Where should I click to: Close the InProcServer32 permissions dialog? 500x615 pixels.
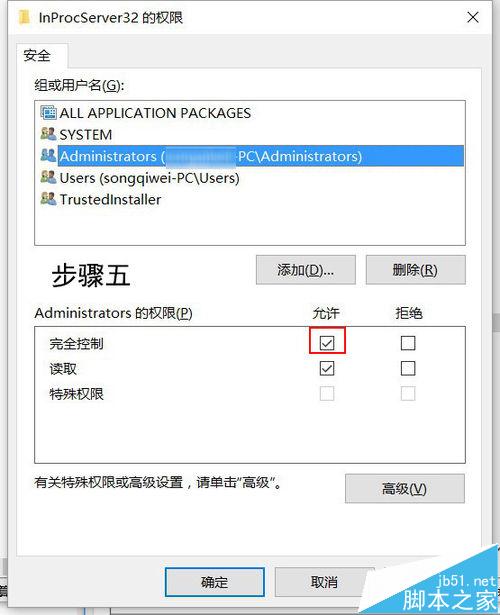tap(473, 17)
